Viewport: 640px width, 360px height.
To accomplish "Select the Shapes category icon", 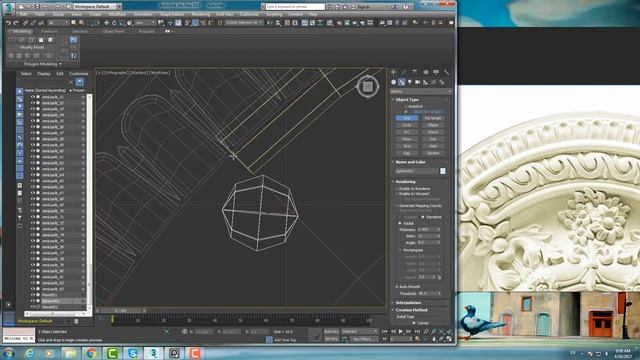I will (x=402, y=82).
